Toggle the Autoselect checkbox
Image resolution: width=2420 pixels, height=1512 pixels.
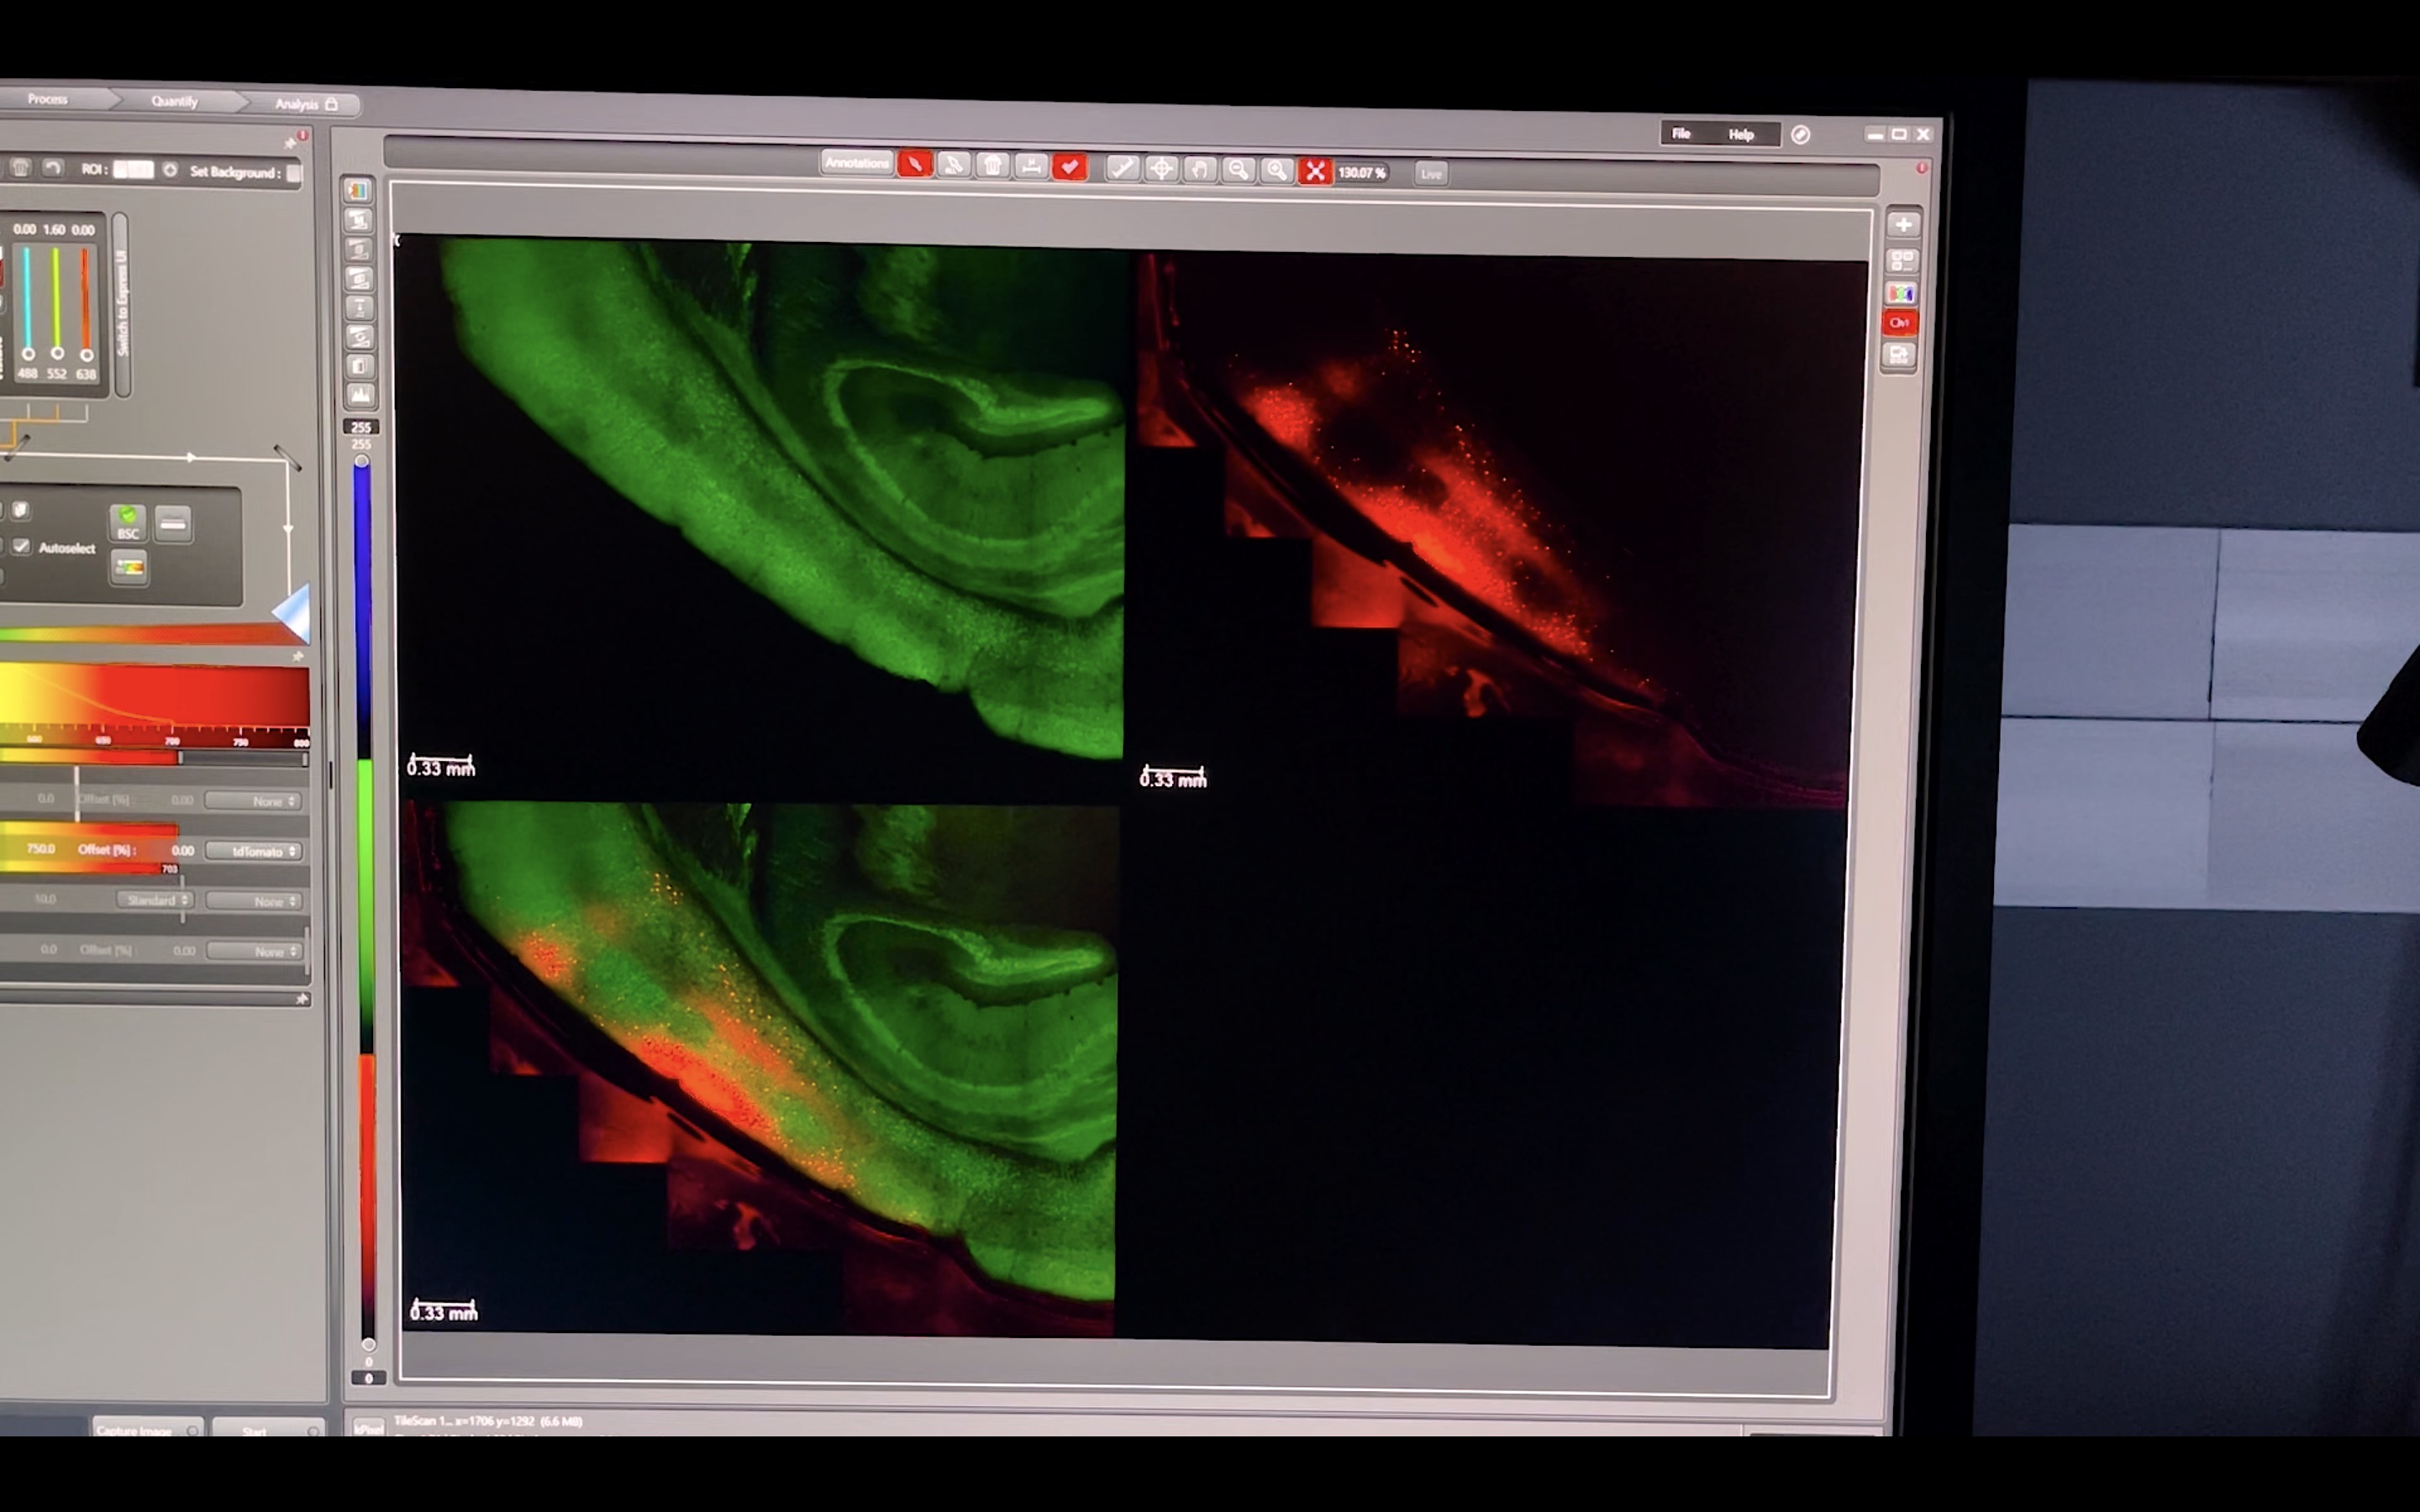[x=21, y=546]
